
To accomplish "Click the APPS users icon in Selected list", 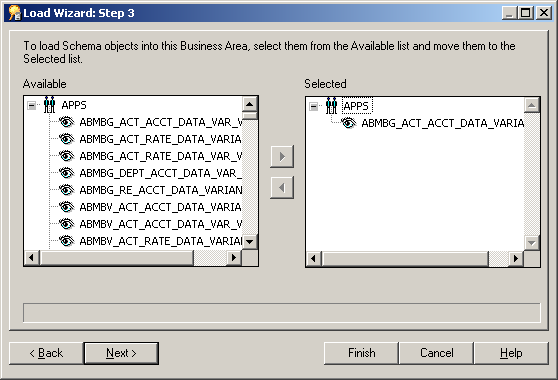I will [331, 106].
